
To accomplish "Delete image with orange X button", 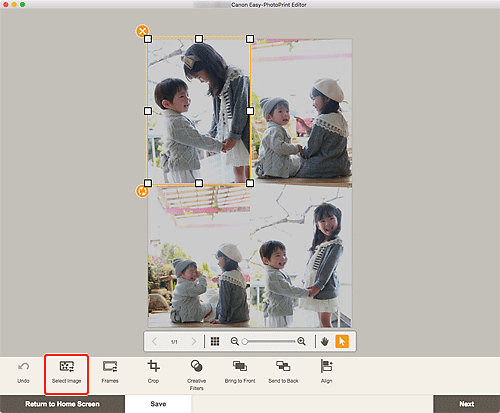I will point(142,31).
